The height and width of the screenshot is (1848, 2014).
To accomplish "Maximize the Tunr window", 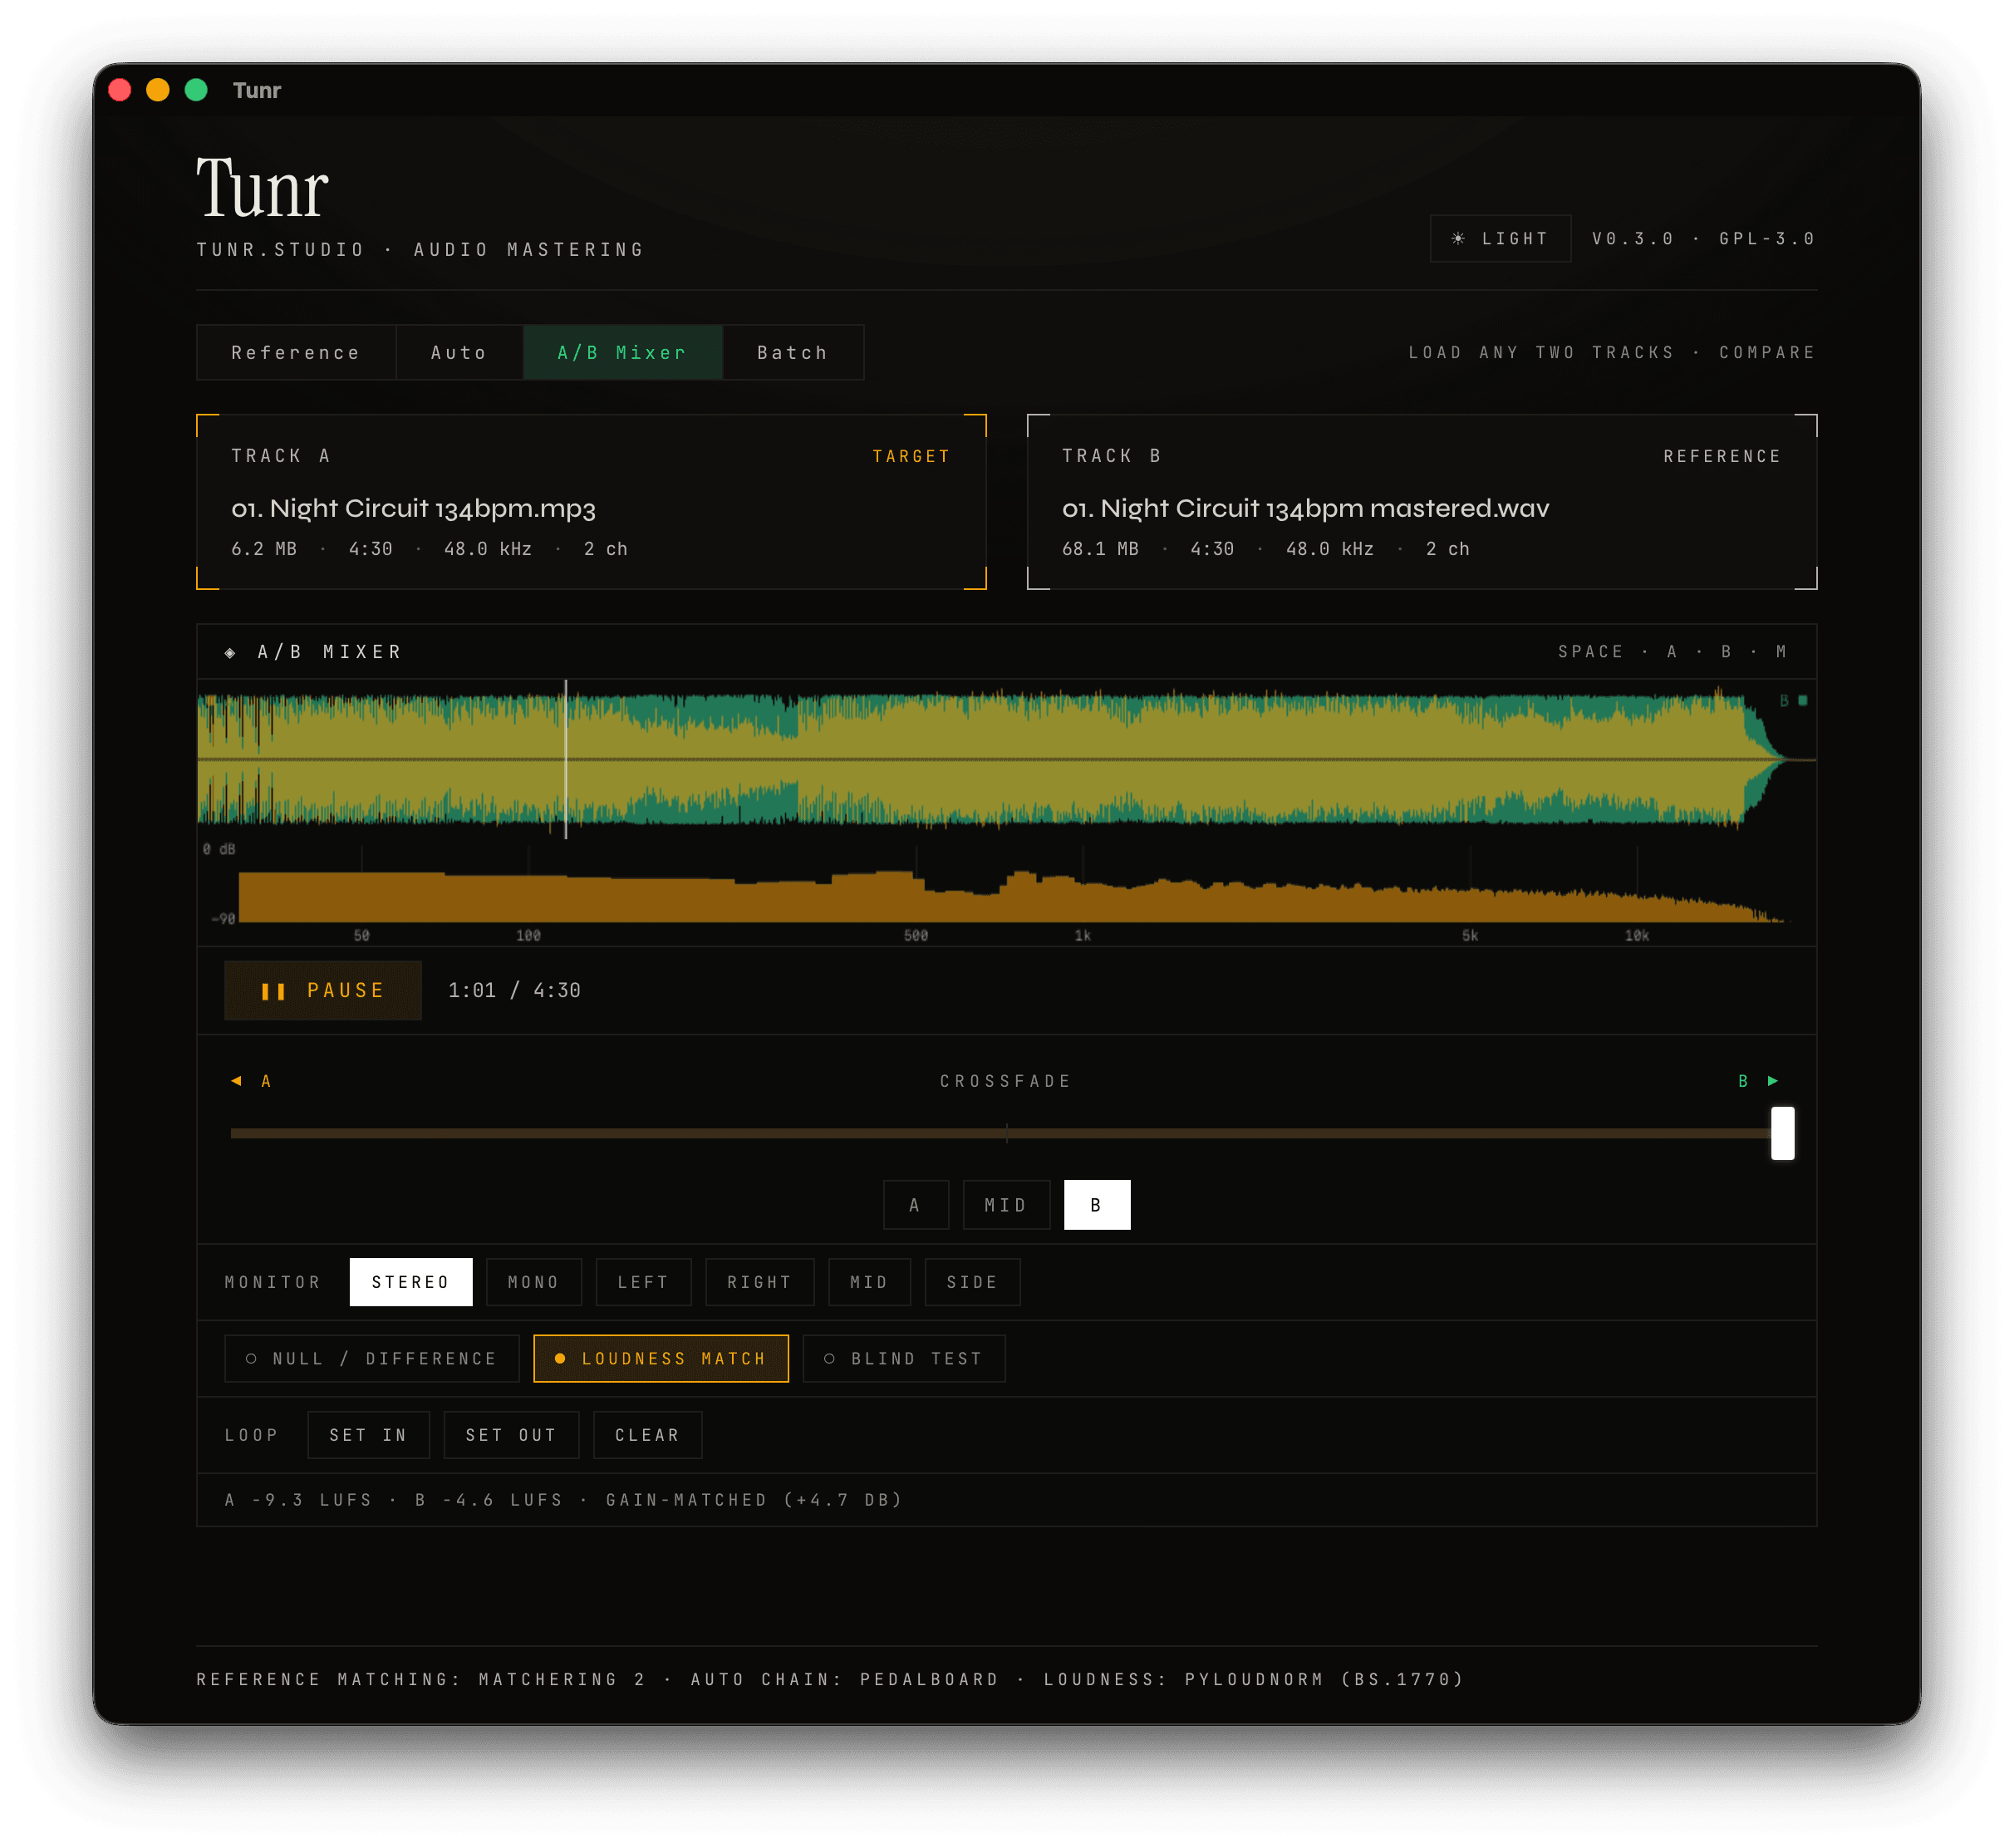I will [x=196, y=90].
